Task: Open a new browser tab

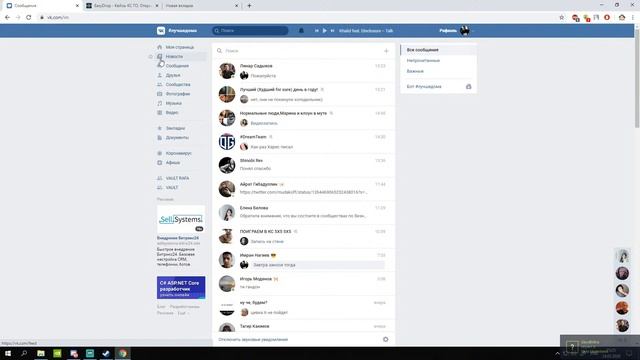Action: pyautogui.click(x=249, y=6)
